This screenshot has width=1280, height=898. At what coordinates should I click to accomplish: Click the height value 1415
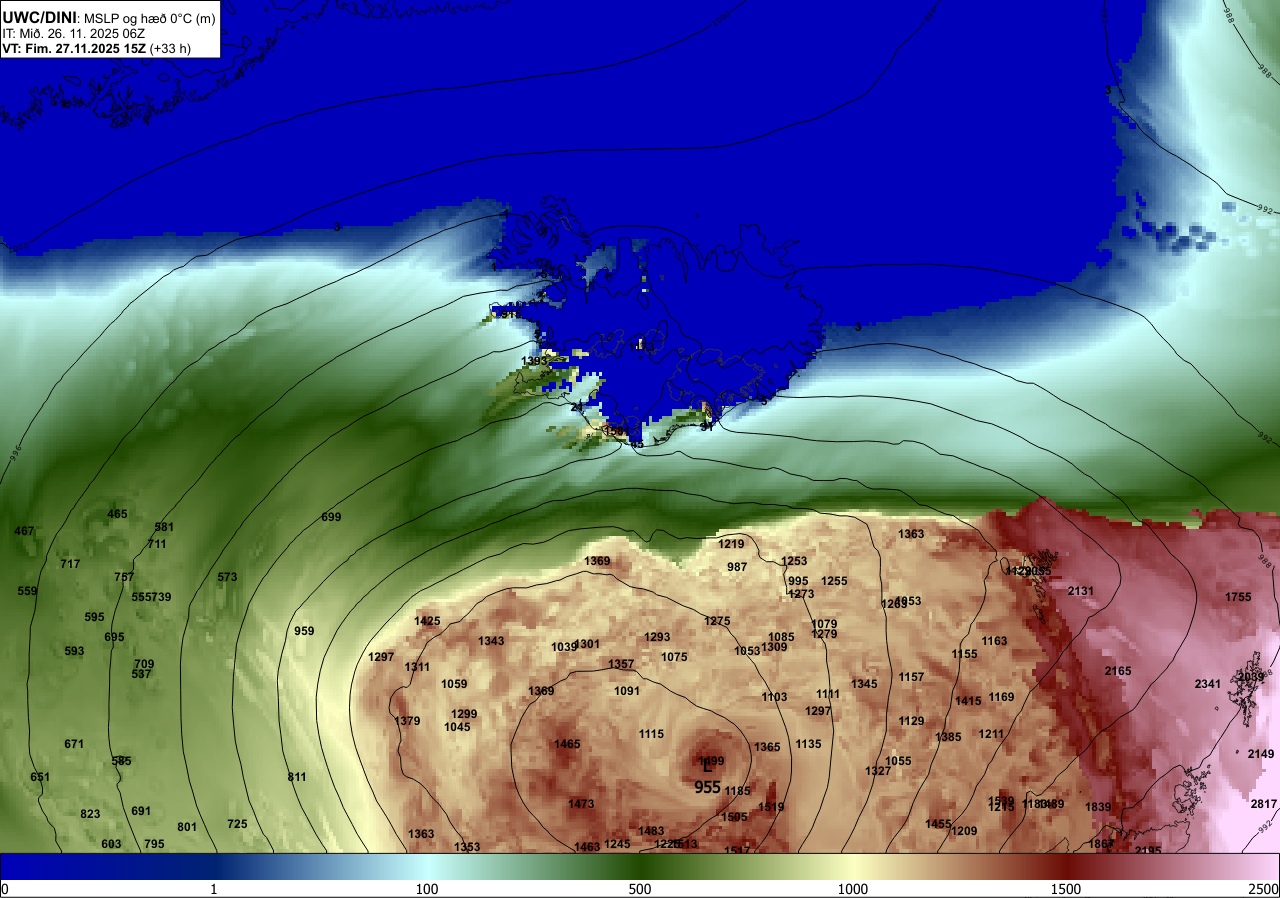point(968,701)
